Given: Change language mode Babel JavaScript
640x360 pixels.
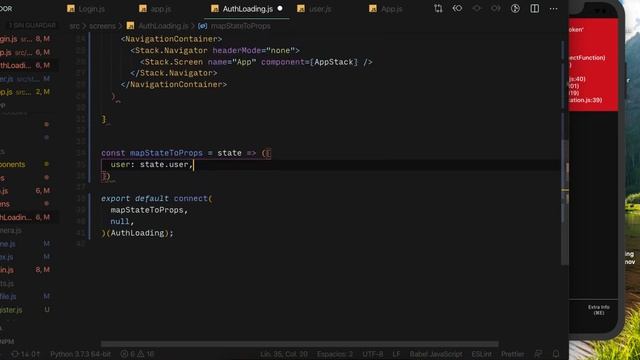Looking at the screenshot, I should 436,354.
